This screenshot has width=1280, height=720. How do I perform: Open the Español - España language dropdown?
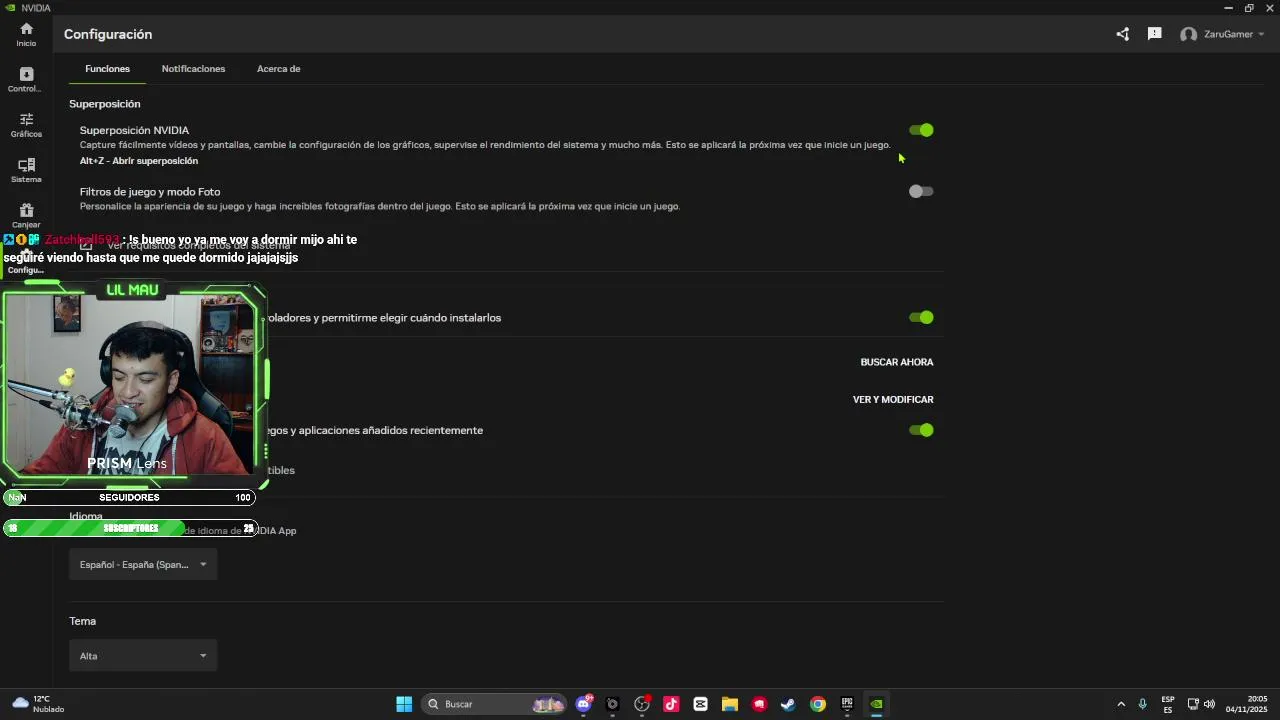point(143,564)
